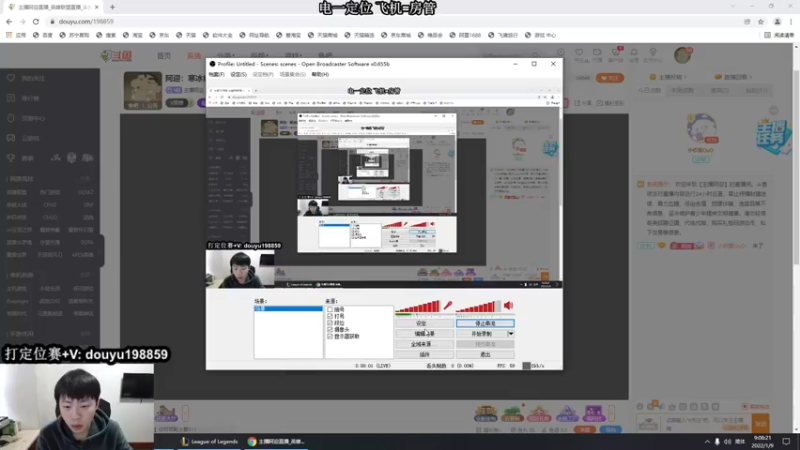Select the highlighted scene in the OBS scenes list
Image resolution: width=800 pixels, height=450 pixels.
tap(288, 309)
